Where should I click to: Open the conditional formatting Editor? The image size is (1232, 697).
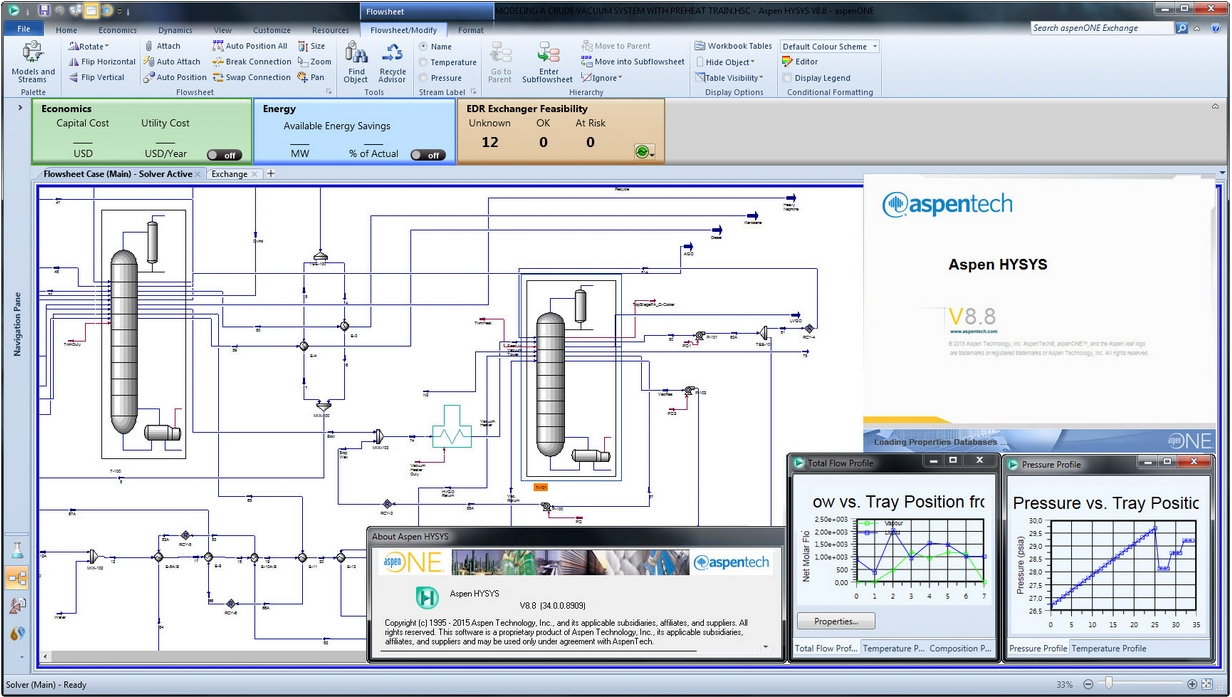point(800,62)
